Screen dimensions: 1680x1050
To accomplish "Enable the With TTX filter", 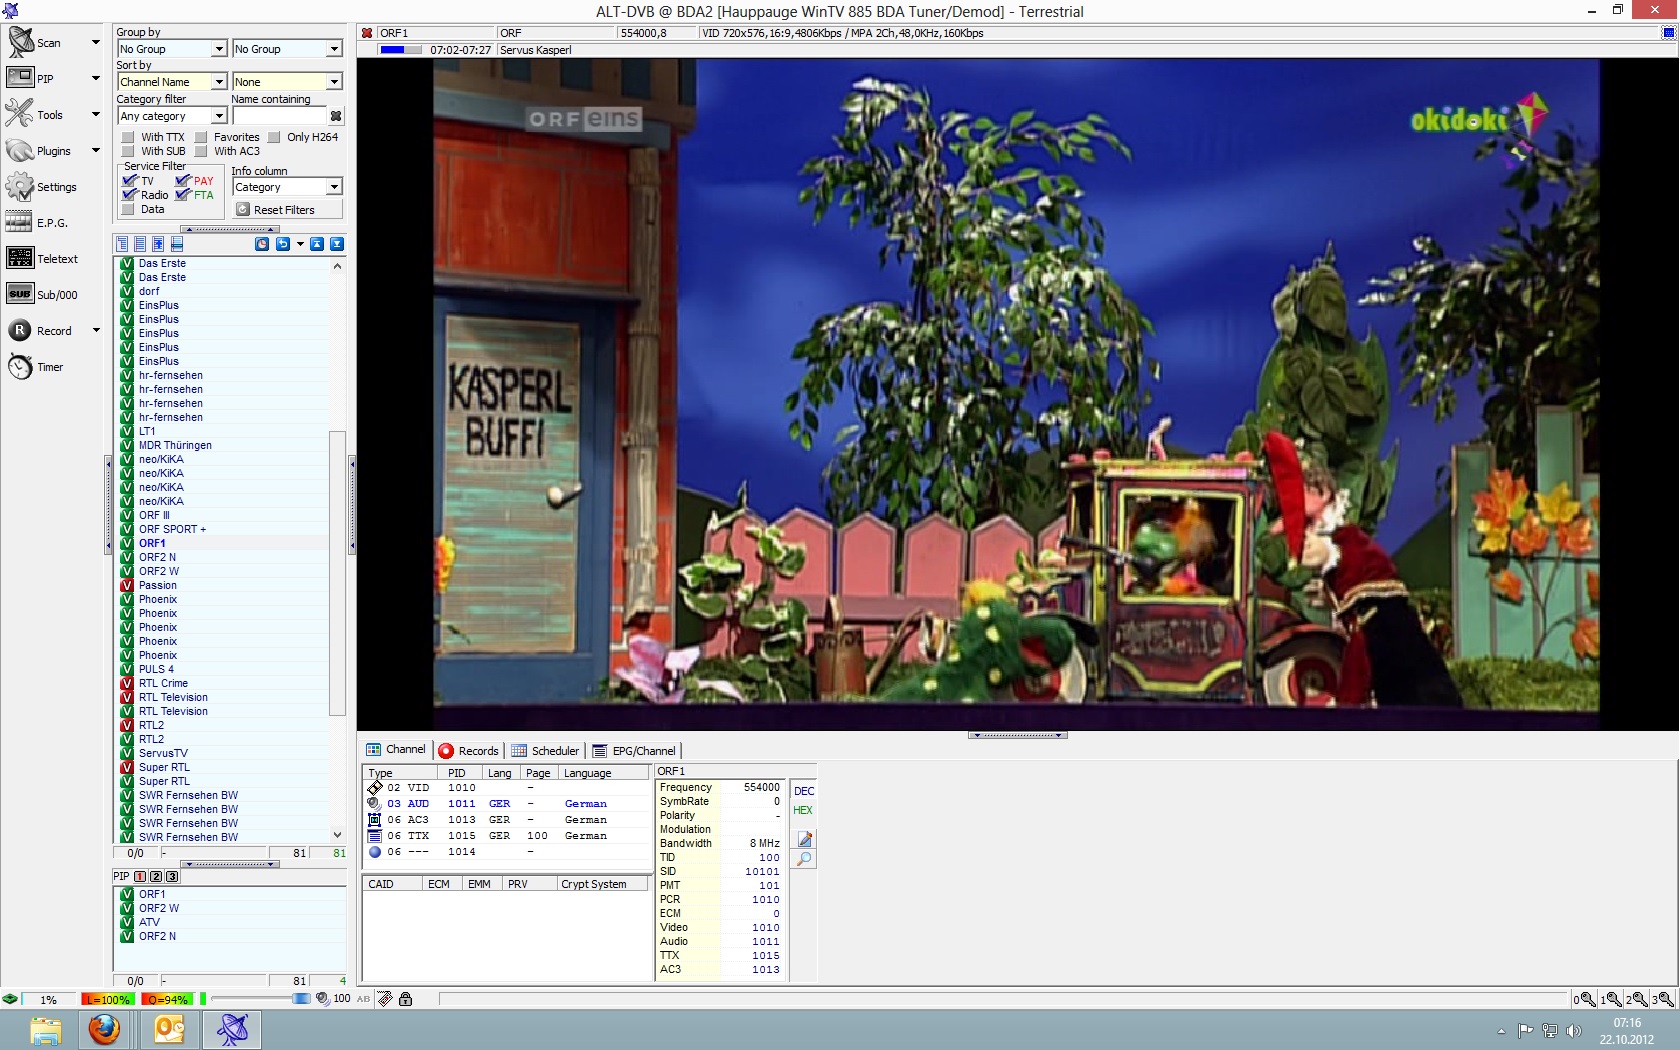I will click(x=128, y=138).
